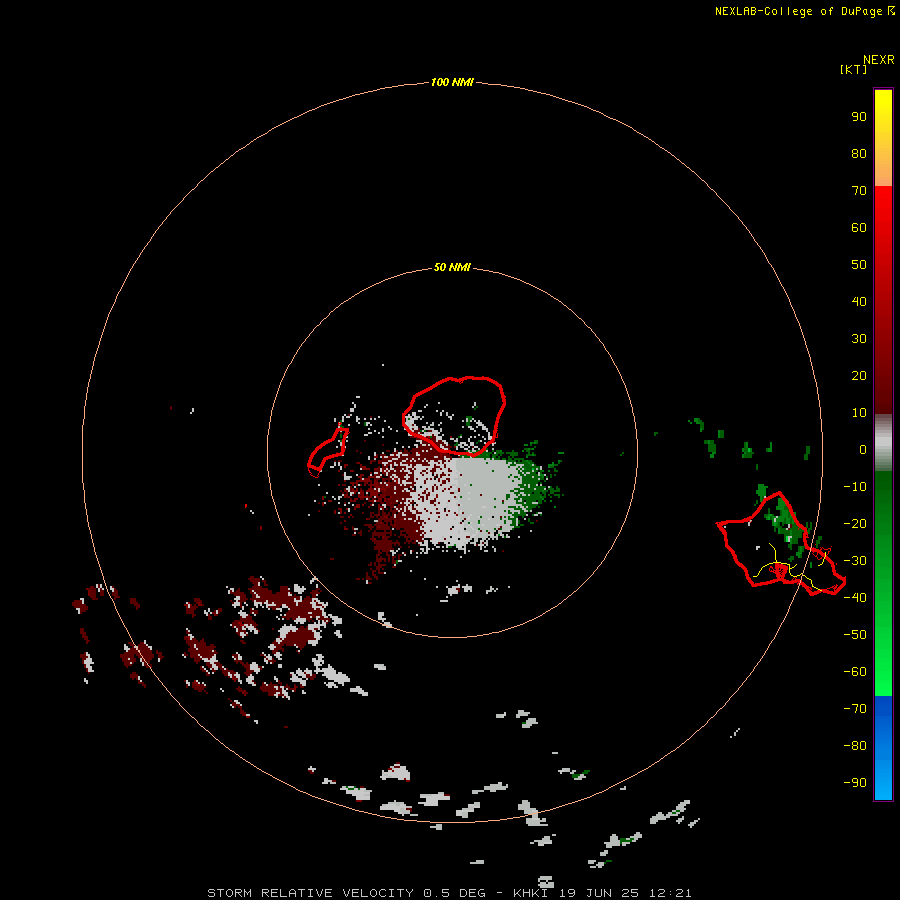The width and height of the screenshot is (900, 900).
Task: Click the 10 value on the velocity scale
Action: [x=859, y=413]
